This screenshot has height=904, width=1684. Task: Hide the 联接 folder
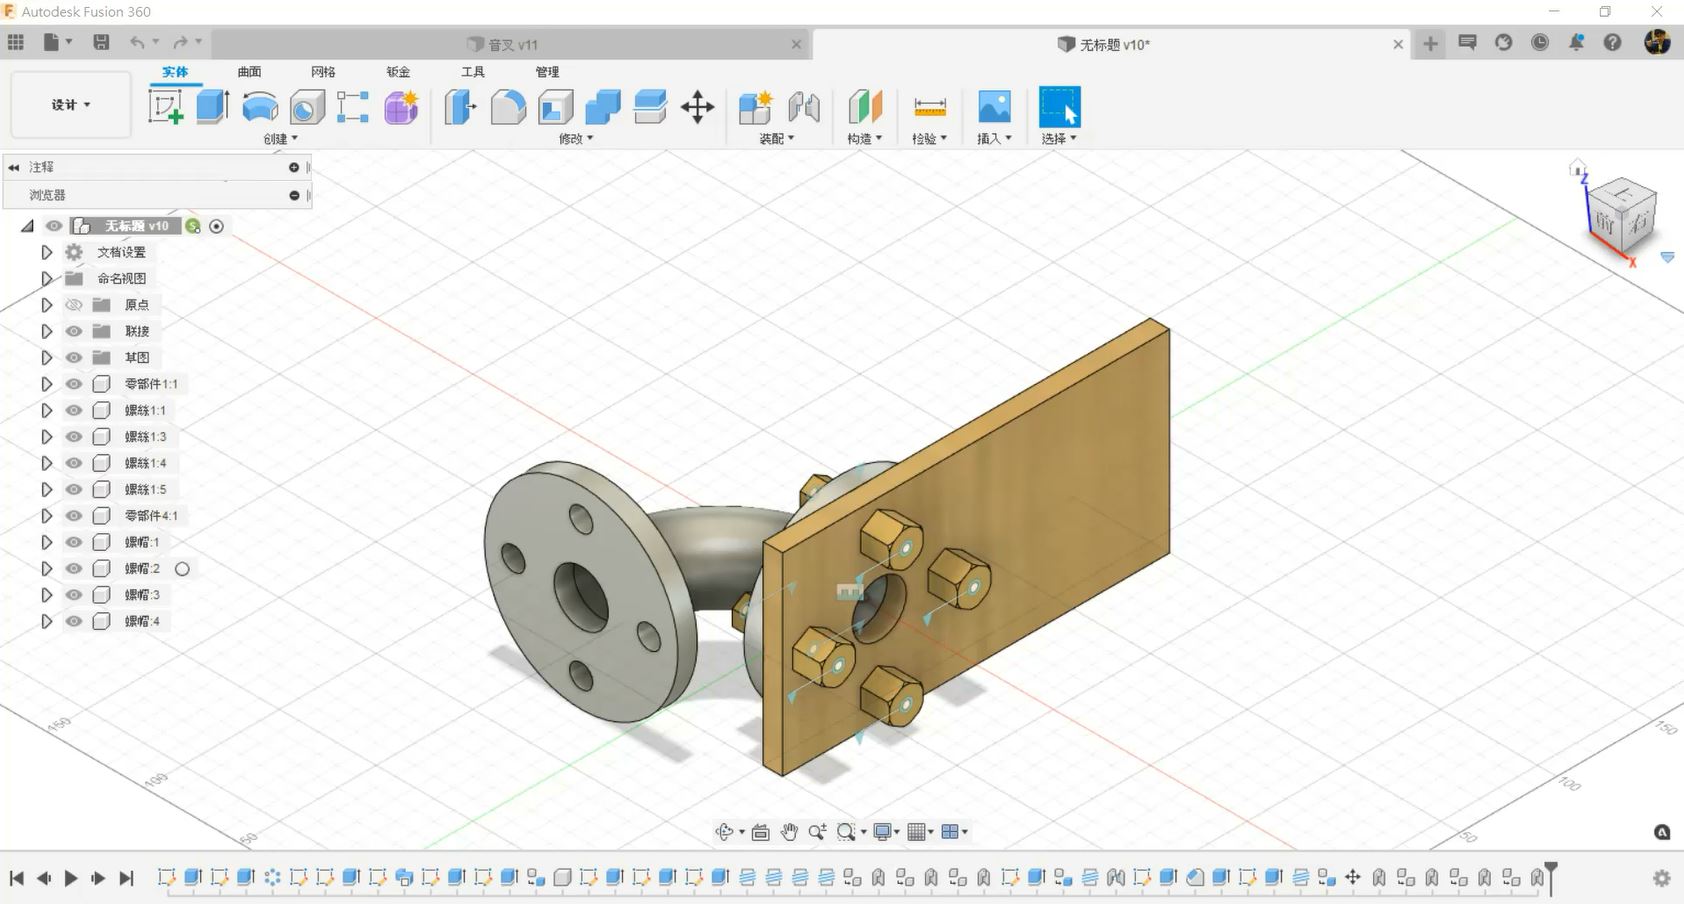74,331
